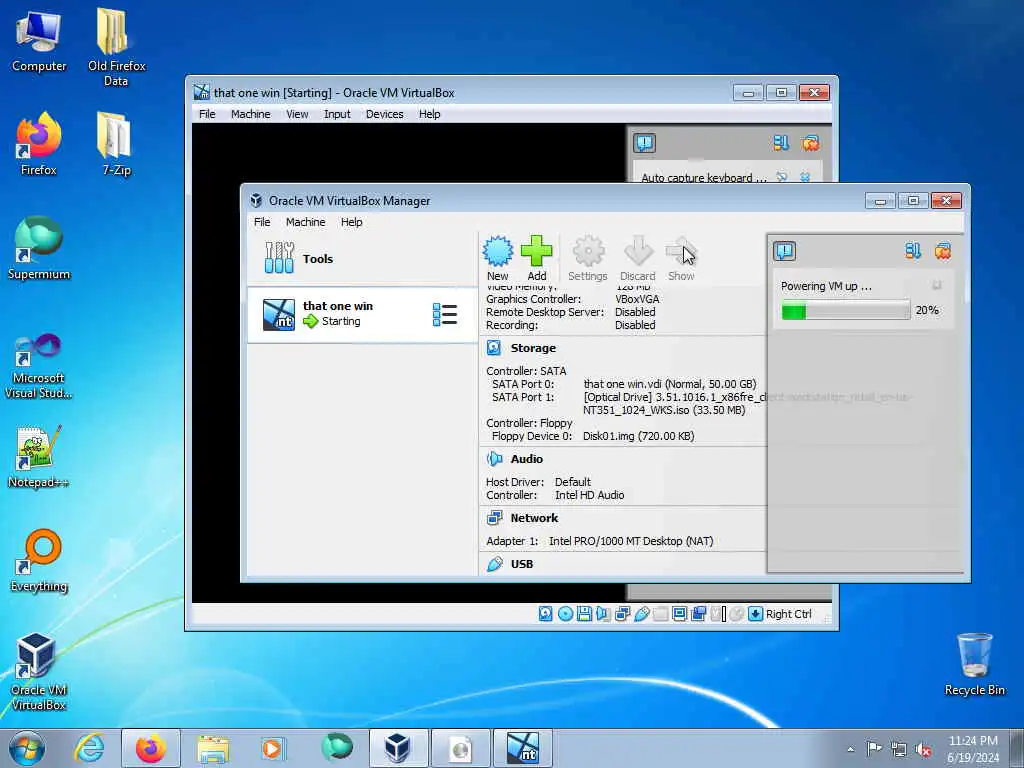
Task: Open View menu in the VM window
Action: tap(297, 114)
